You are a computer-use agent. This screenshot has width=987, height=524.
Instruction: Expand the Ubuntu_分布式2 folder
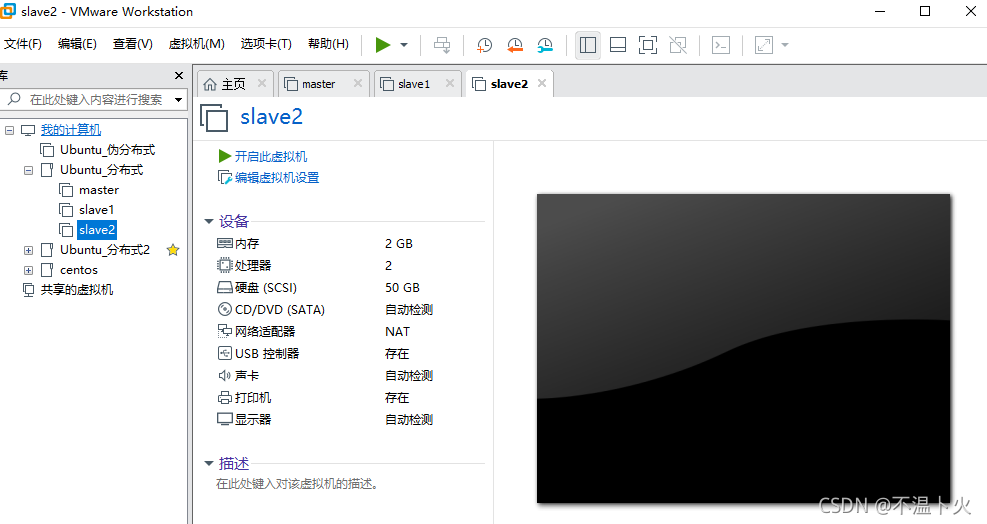click(x=28, y=250)
